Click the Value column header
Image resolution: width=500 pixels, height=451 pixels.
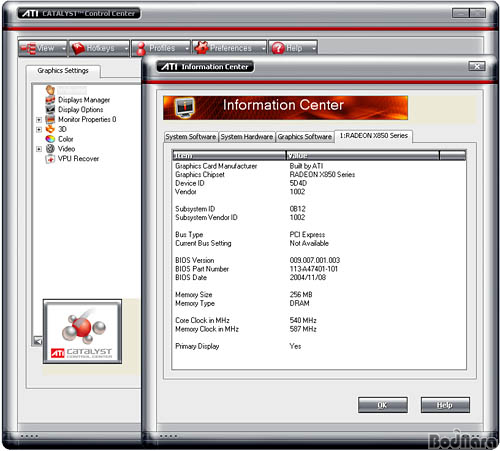click(x=363, y=155)
